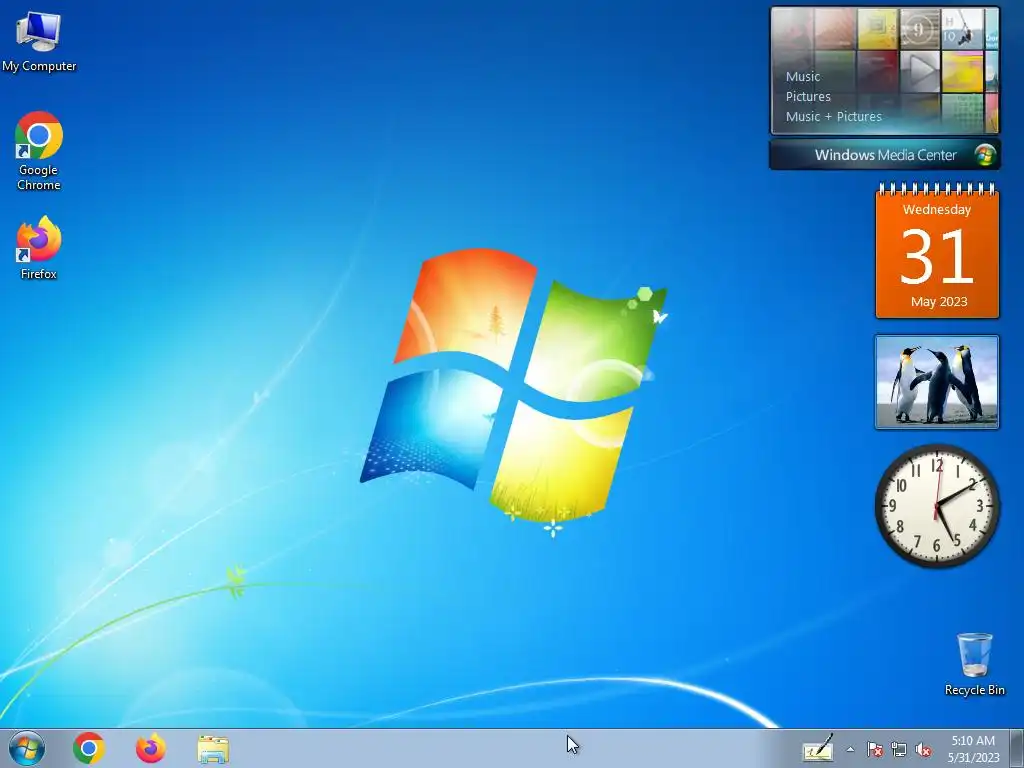Open Windows Explorer from the taskbar
This screenshot has height=768, width=1024.
pos(213,749)
